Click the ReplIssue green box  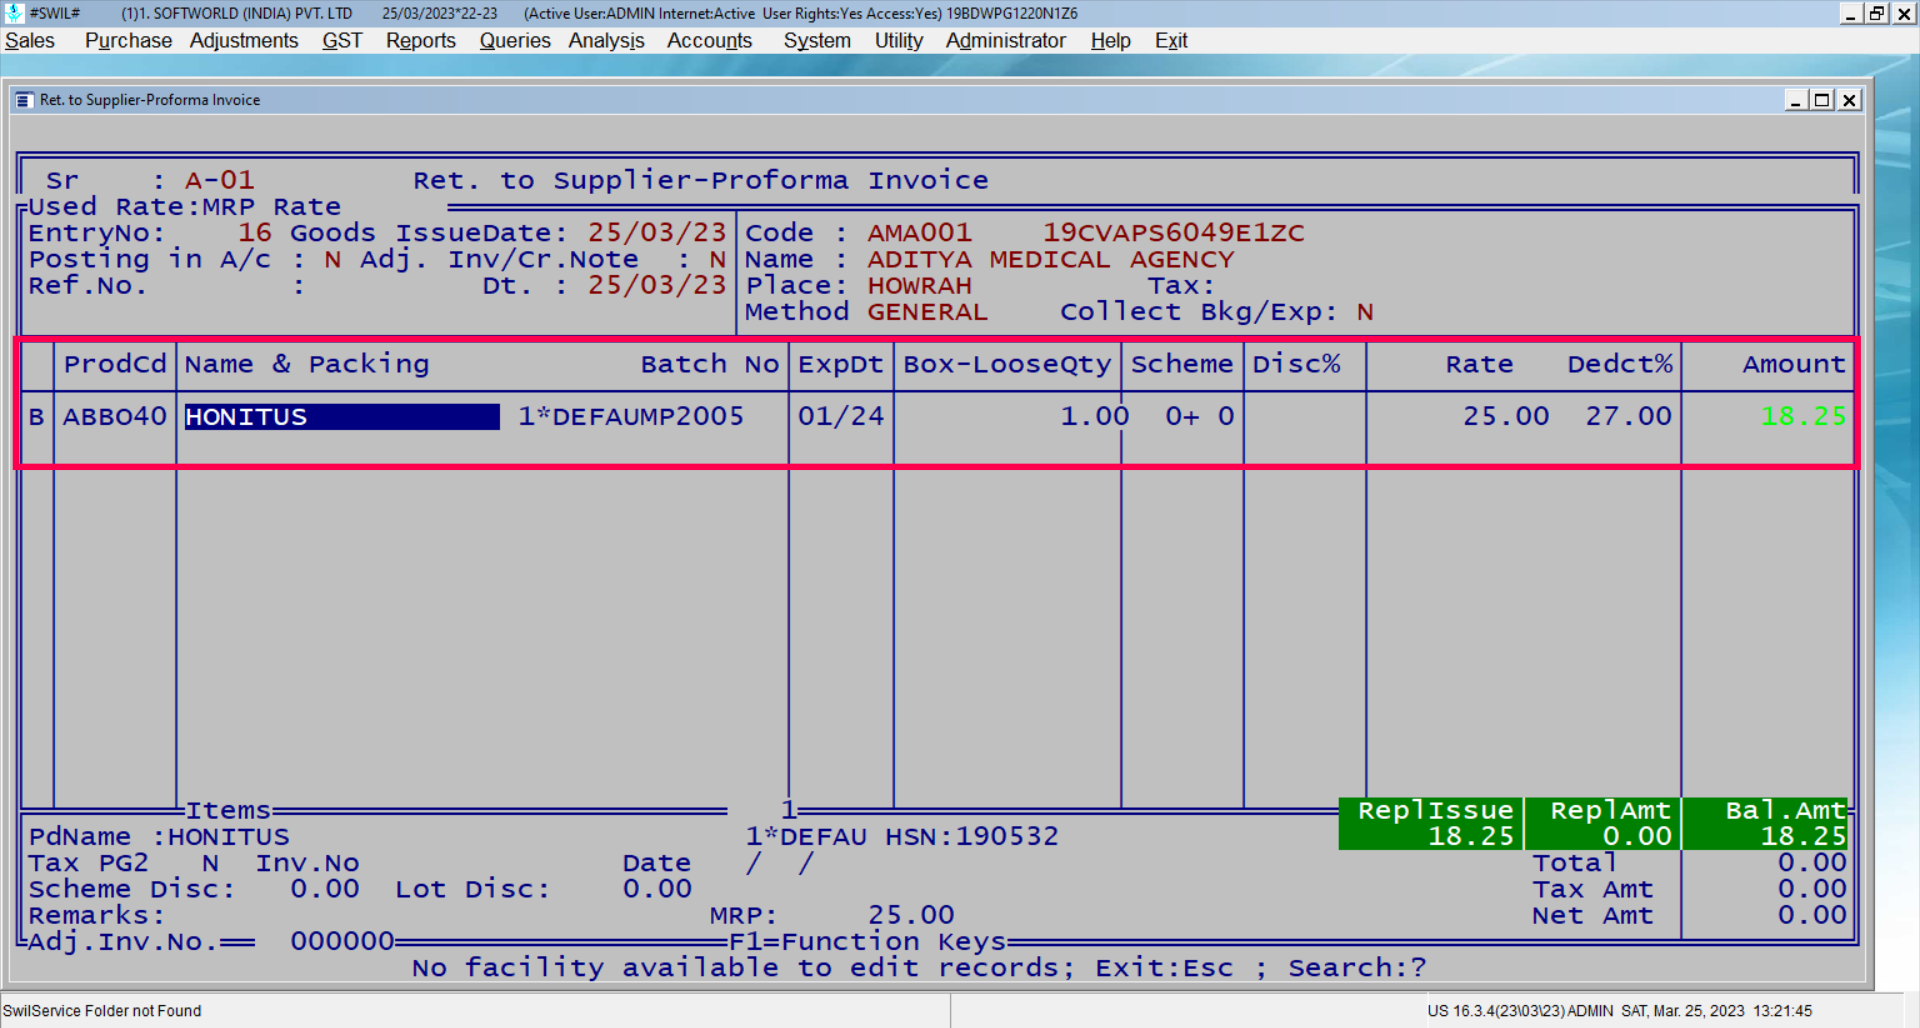(x=1431, y=823)
